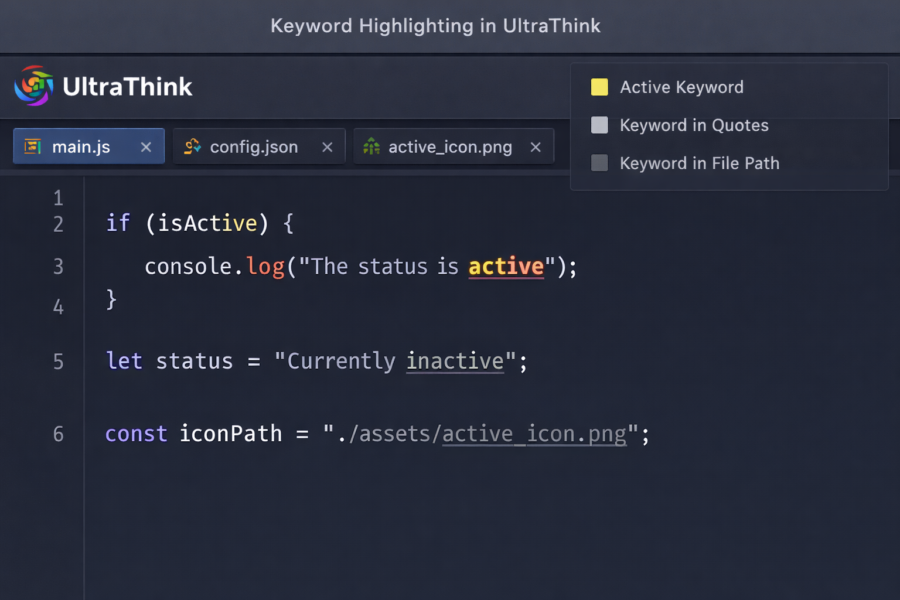Screen dimensions: 900x600
Task: Open the active_icon.png tab
Action: click(x=453, y=146)
